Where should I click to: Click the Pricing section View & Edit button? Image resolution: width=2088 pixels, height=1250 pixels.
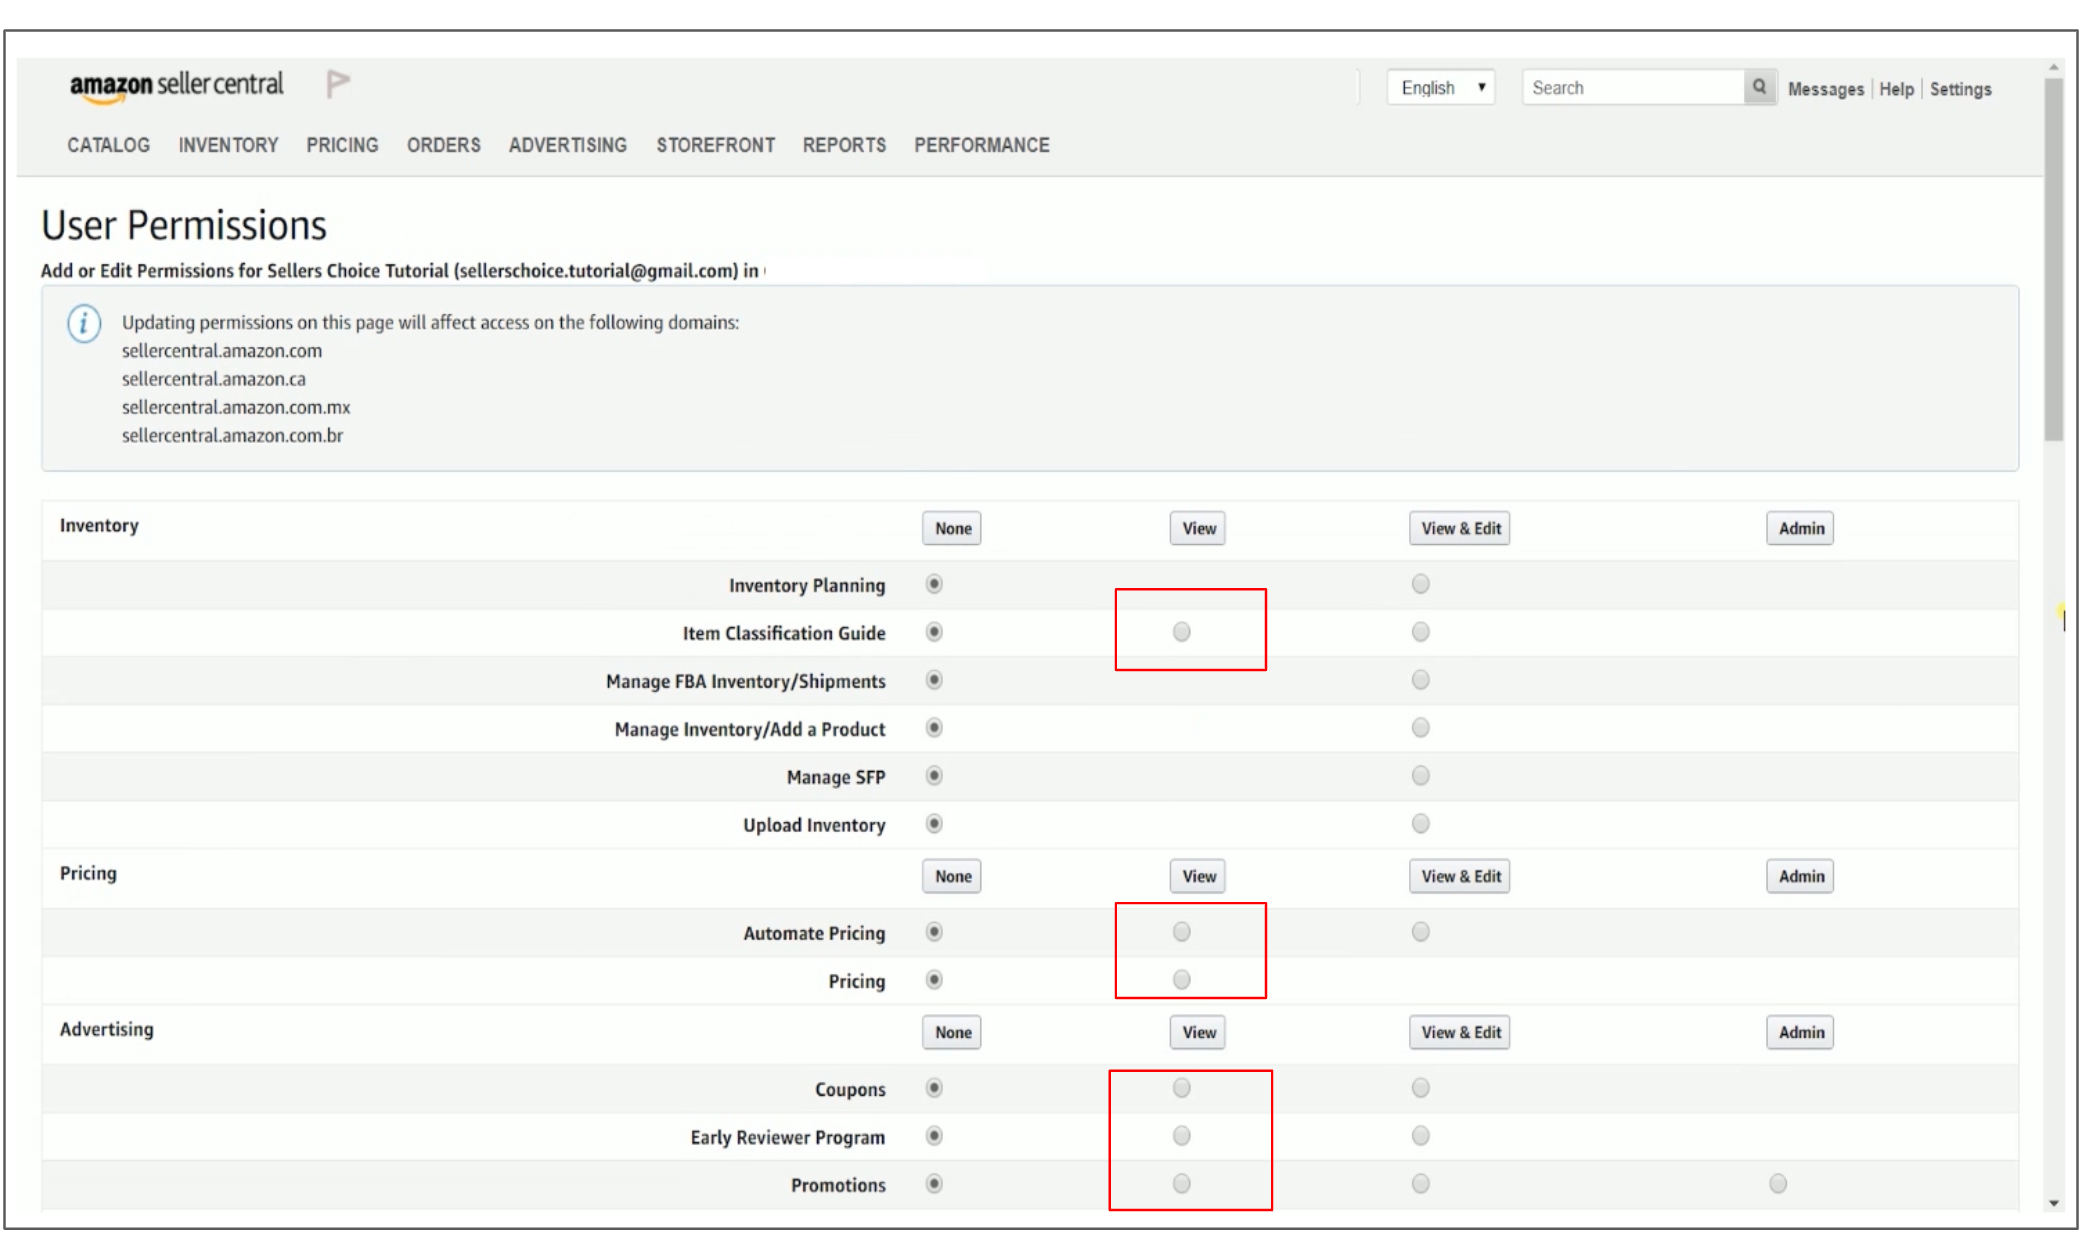[x=1460, y=876]
